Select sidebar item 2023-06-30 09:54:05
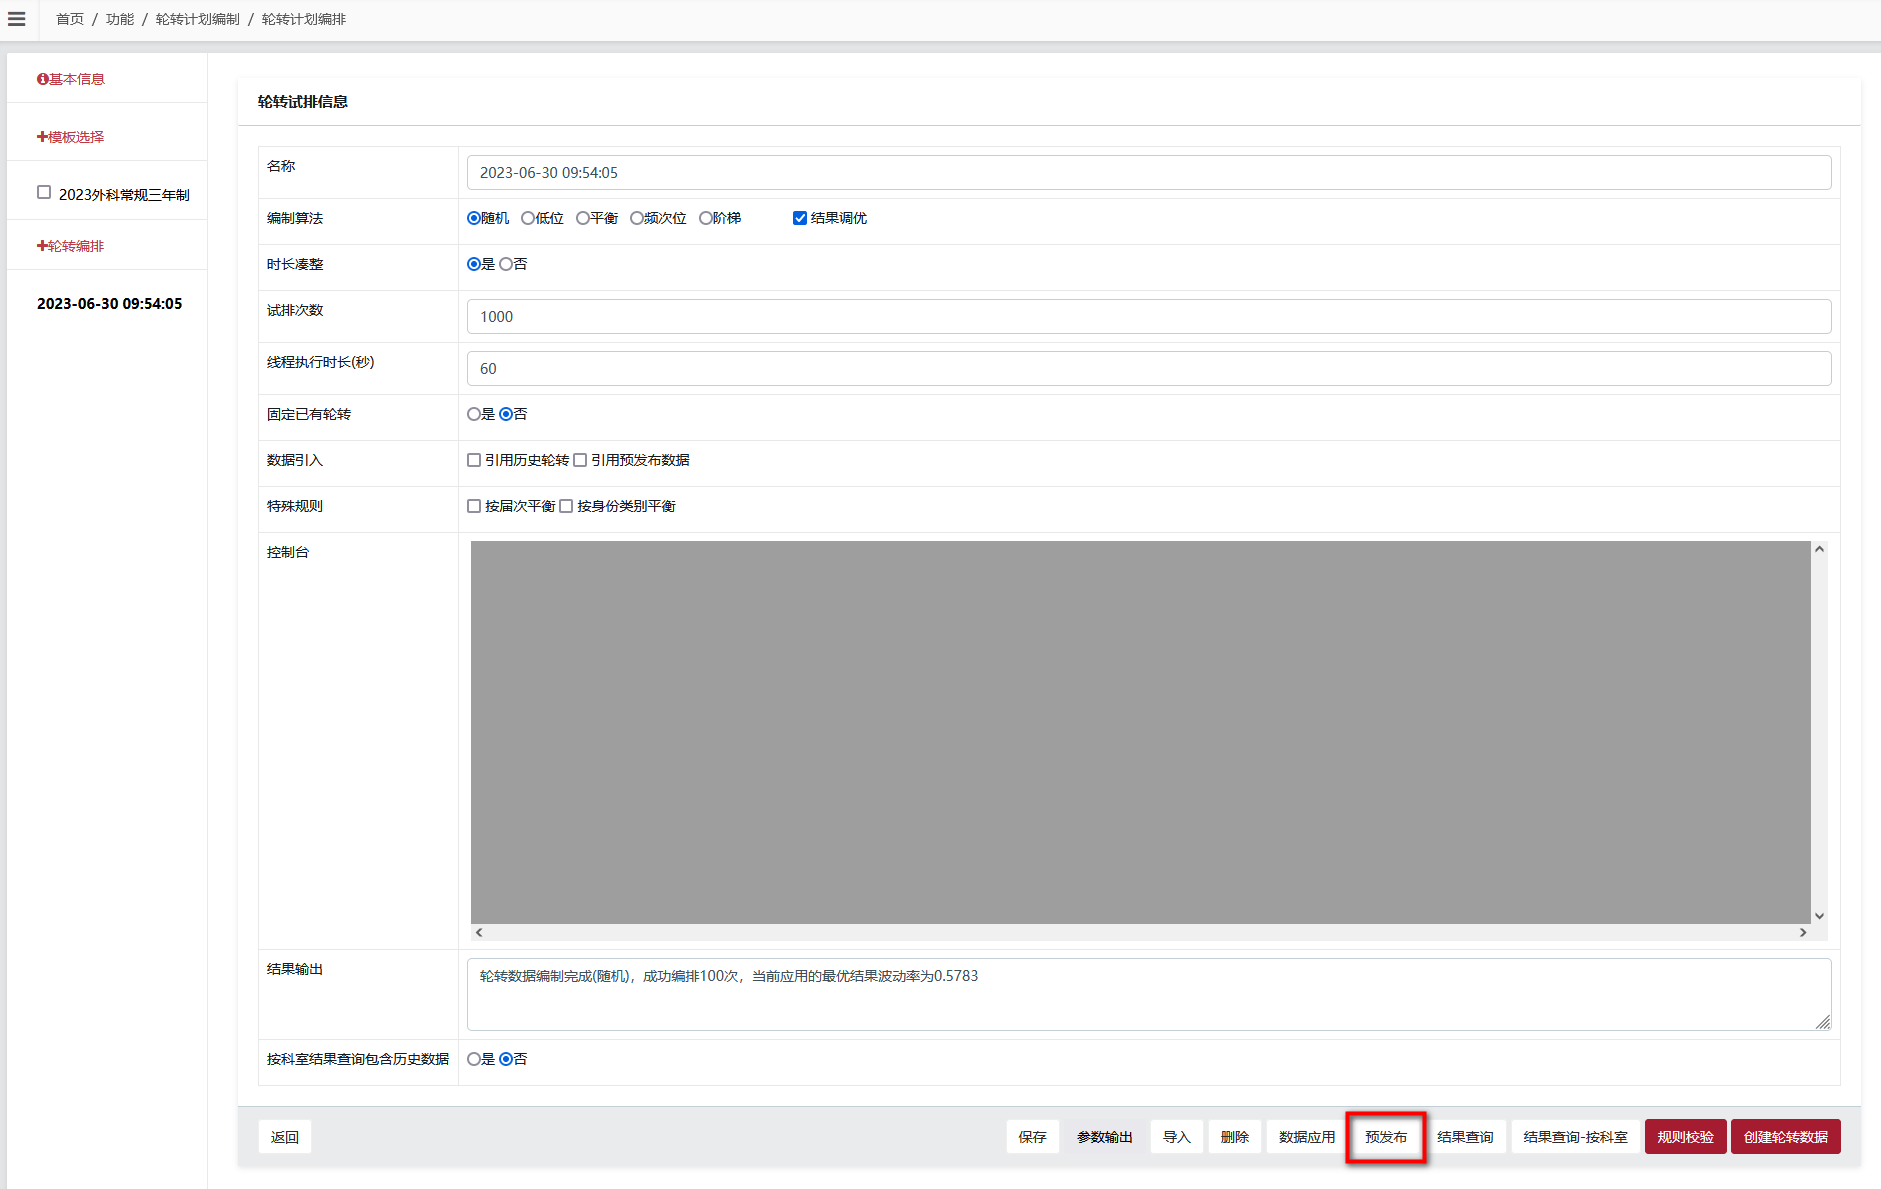This screenshot has height=1189, width=1881. pos(110,304)
